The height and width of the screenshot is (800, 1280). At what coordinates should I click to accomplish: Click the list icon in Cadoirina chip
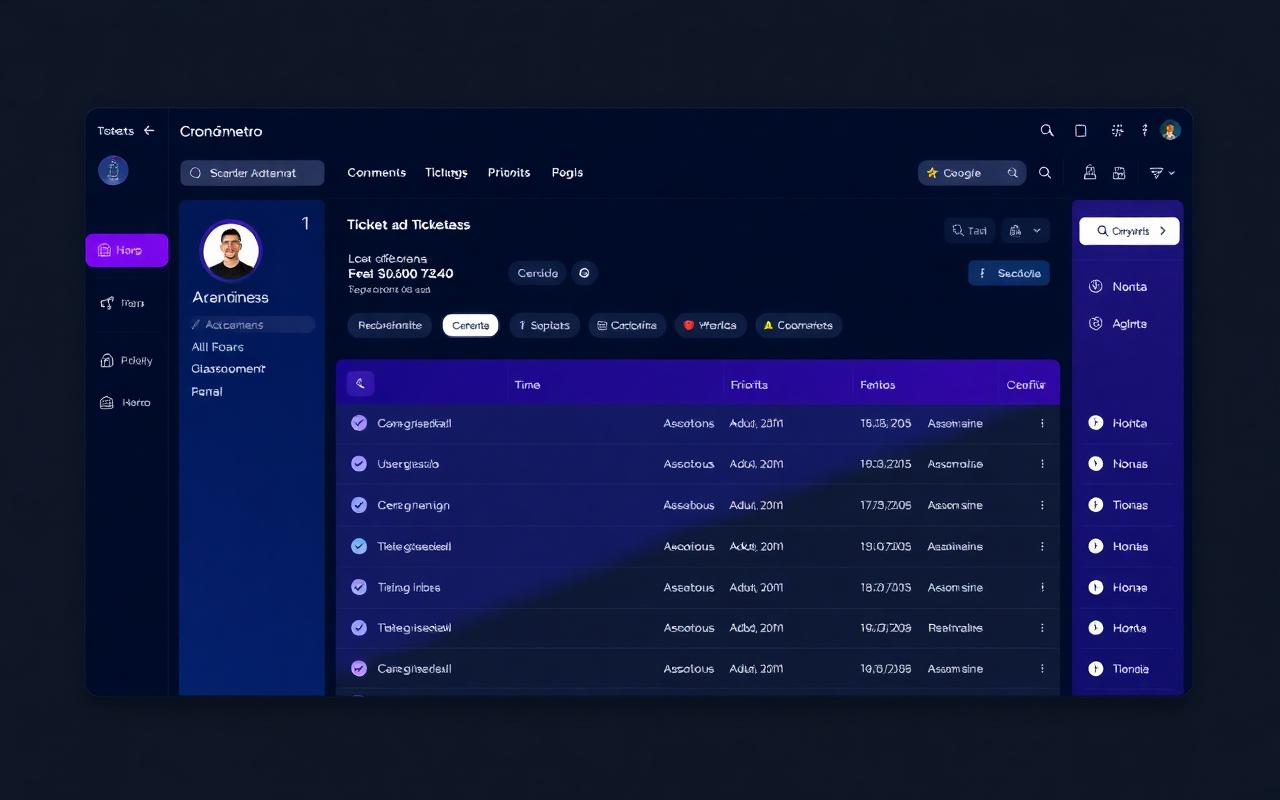click(602, 325)
